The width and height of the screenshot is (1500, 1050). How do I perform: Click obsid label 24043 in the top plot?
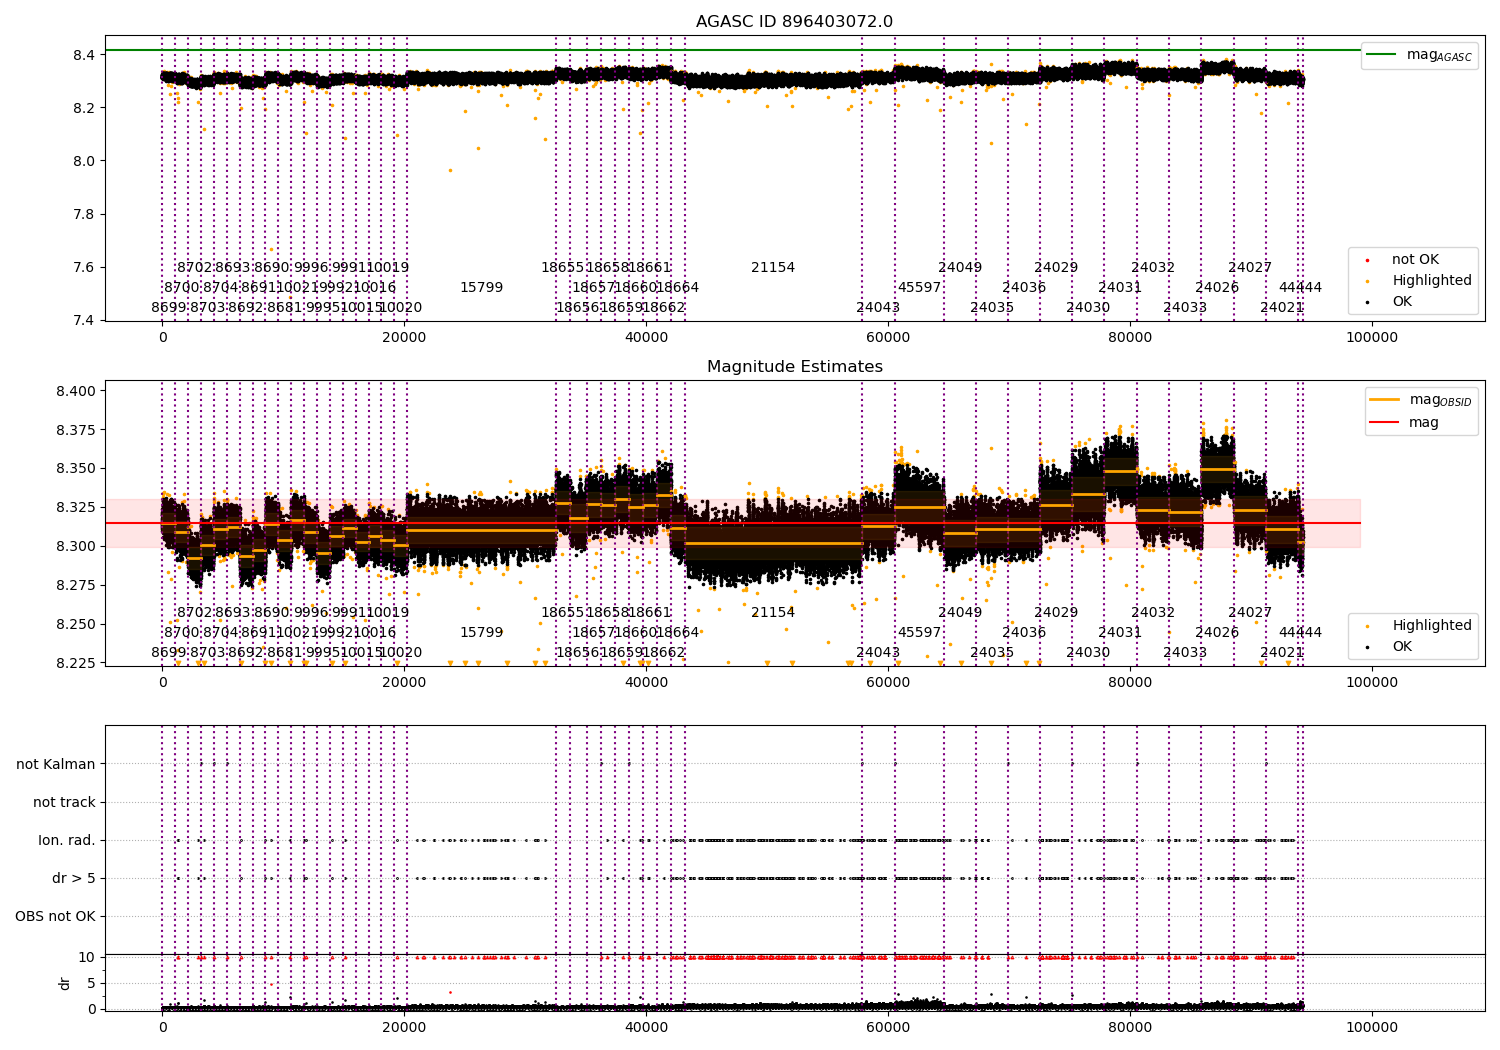click(878, 308)
